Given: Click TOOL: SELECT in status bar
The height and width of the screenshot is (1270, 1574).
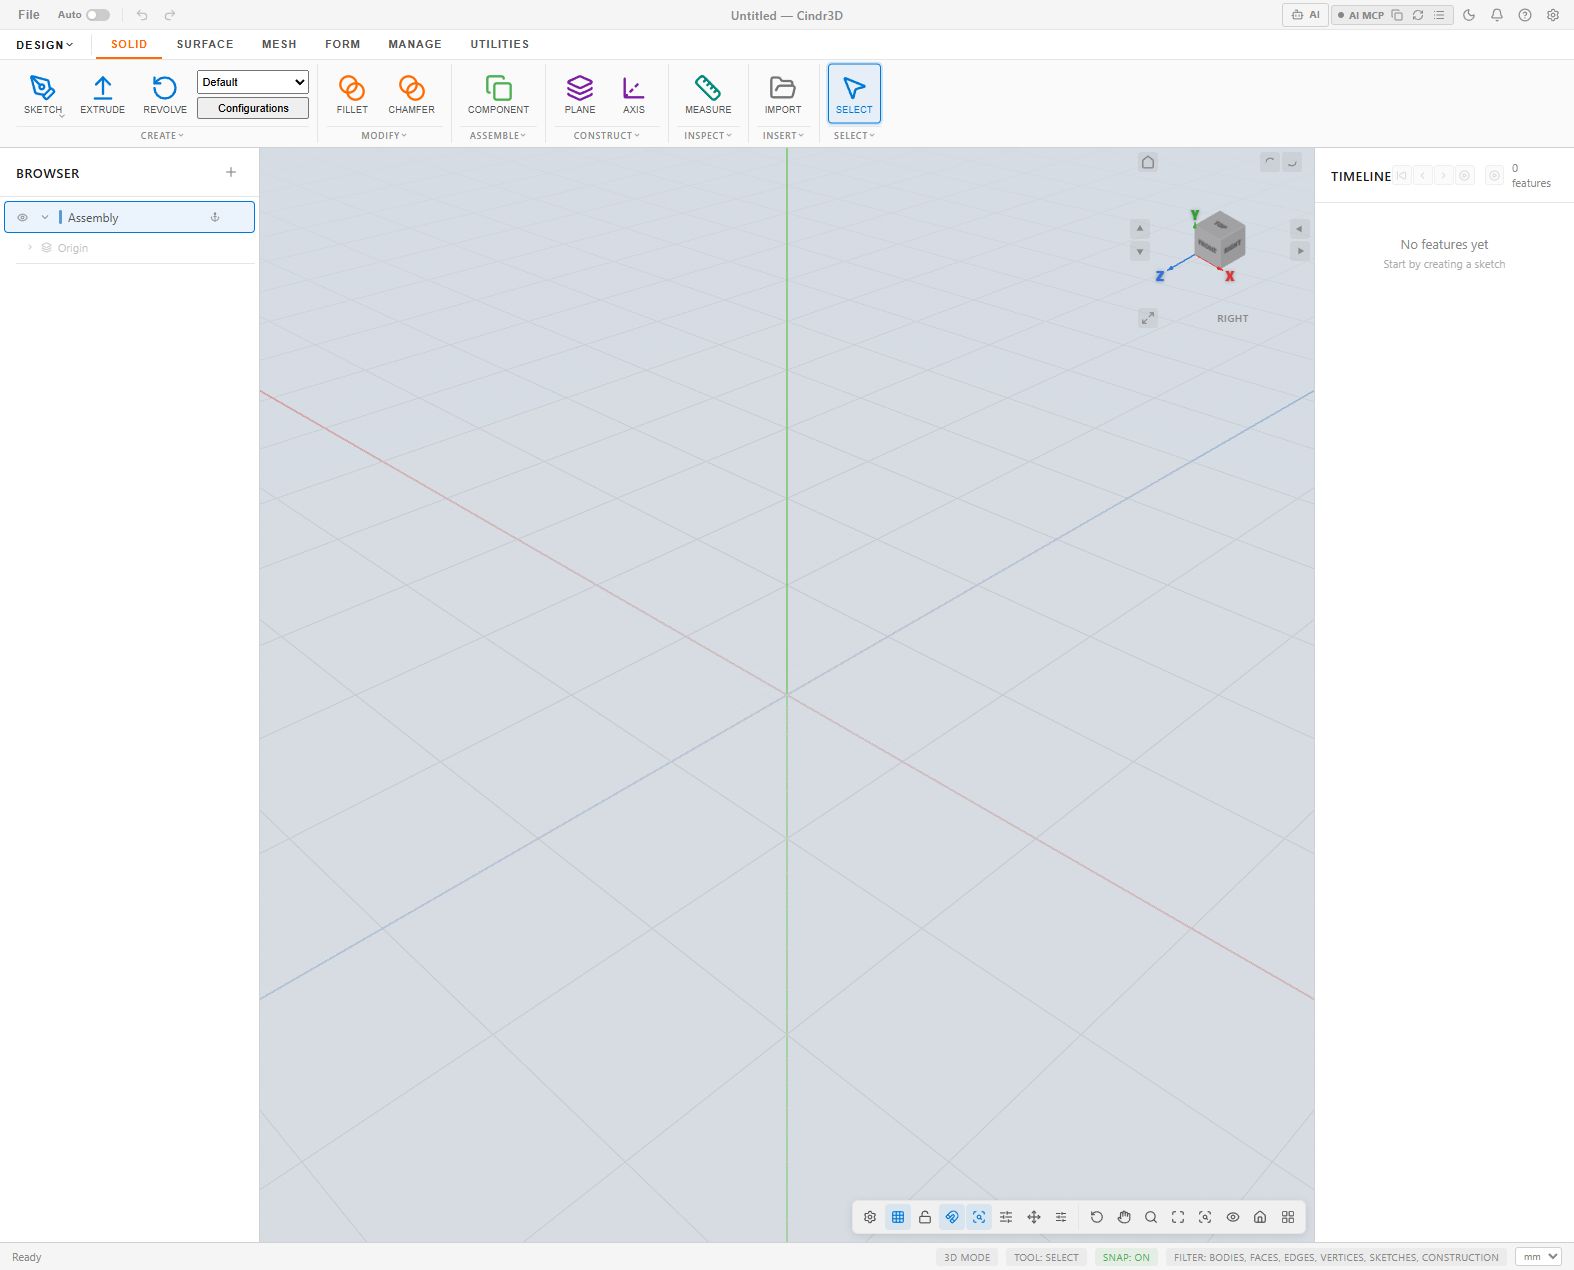Looking at the screenshot, I should (1046, 1257).
